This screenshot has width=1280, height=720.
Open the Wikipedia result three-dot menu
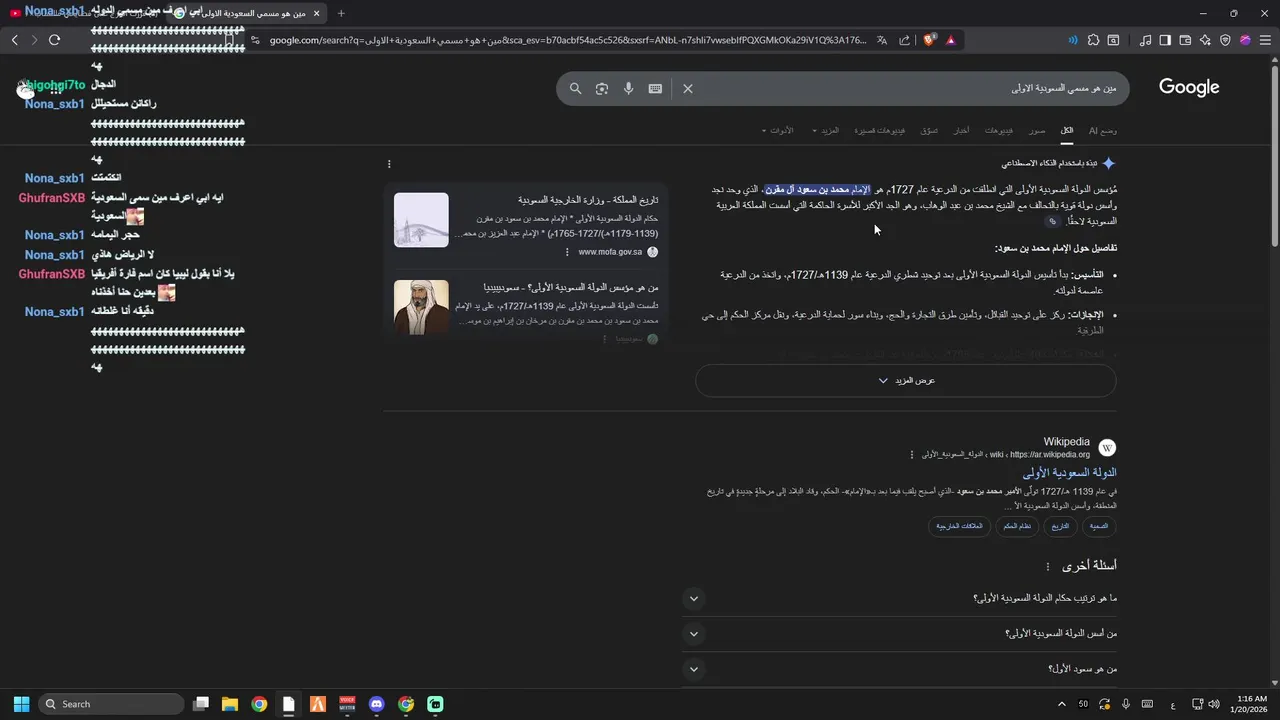point(912,454)
